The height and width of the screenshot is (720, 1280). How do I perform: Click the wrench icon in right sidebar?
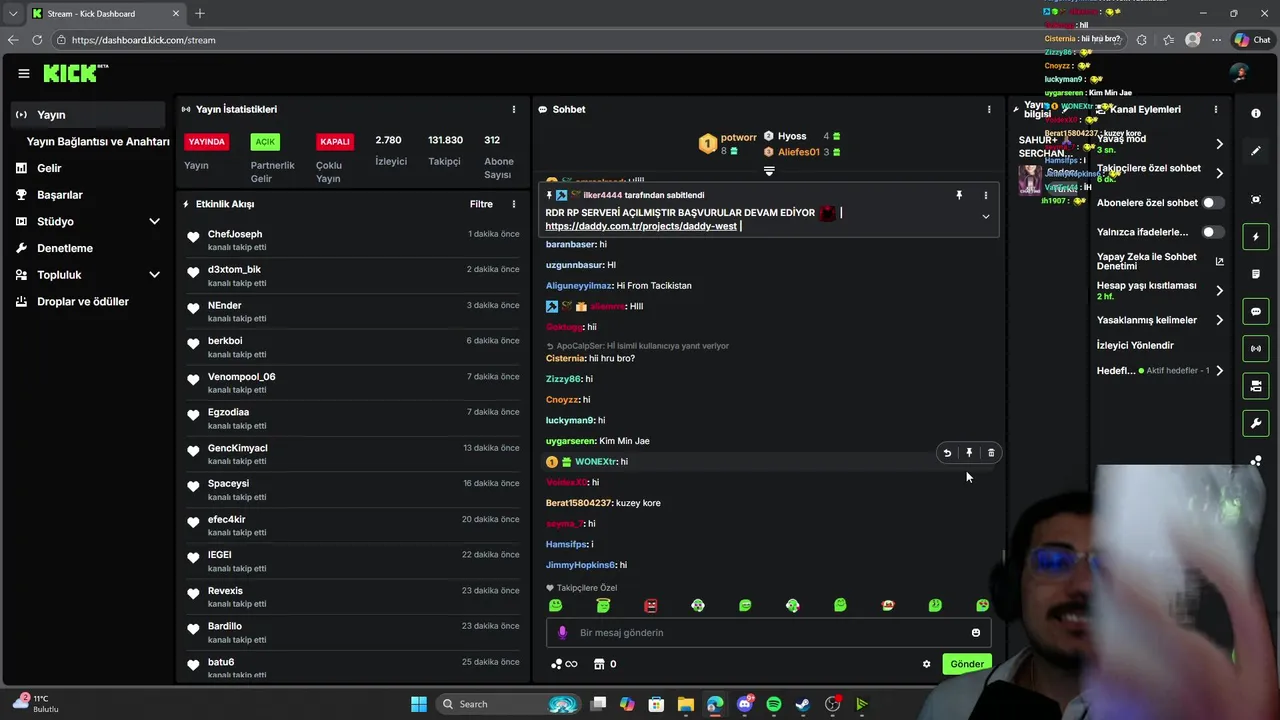tap(1256, 424)
